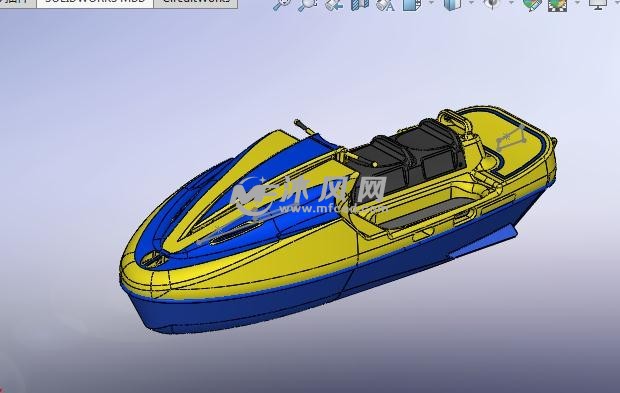Click the View Orientation cube icon

click(x=412, y=4)
